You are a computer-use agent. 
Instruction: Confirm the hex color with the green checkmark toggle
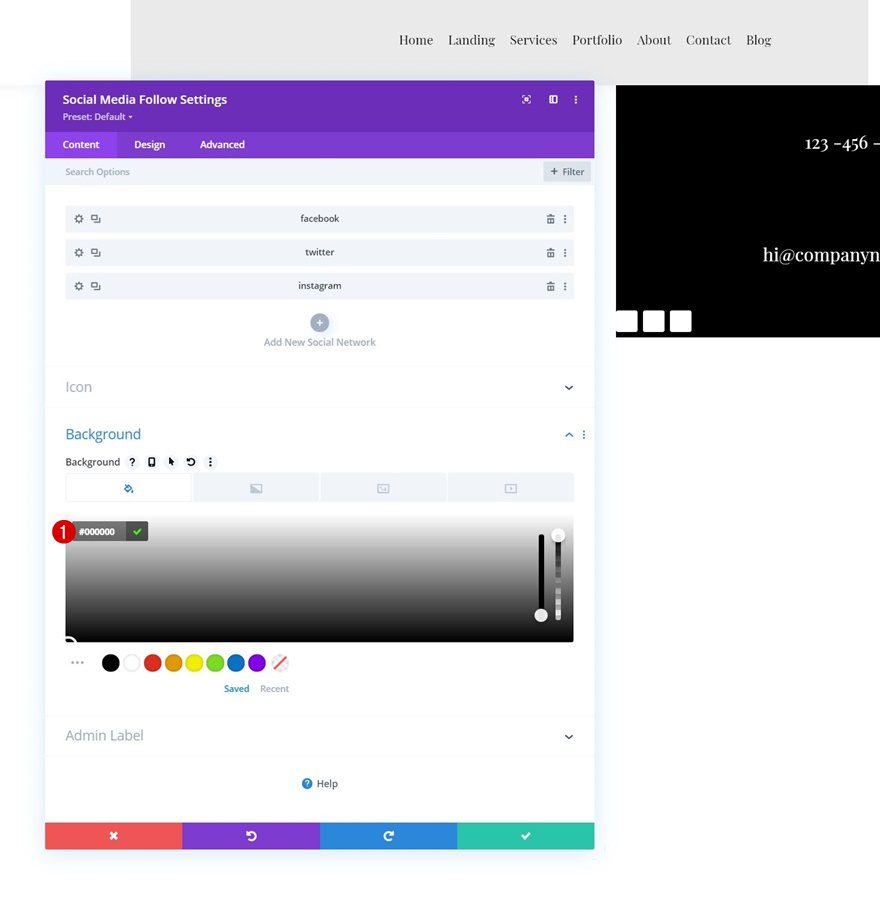click(138, 531)
